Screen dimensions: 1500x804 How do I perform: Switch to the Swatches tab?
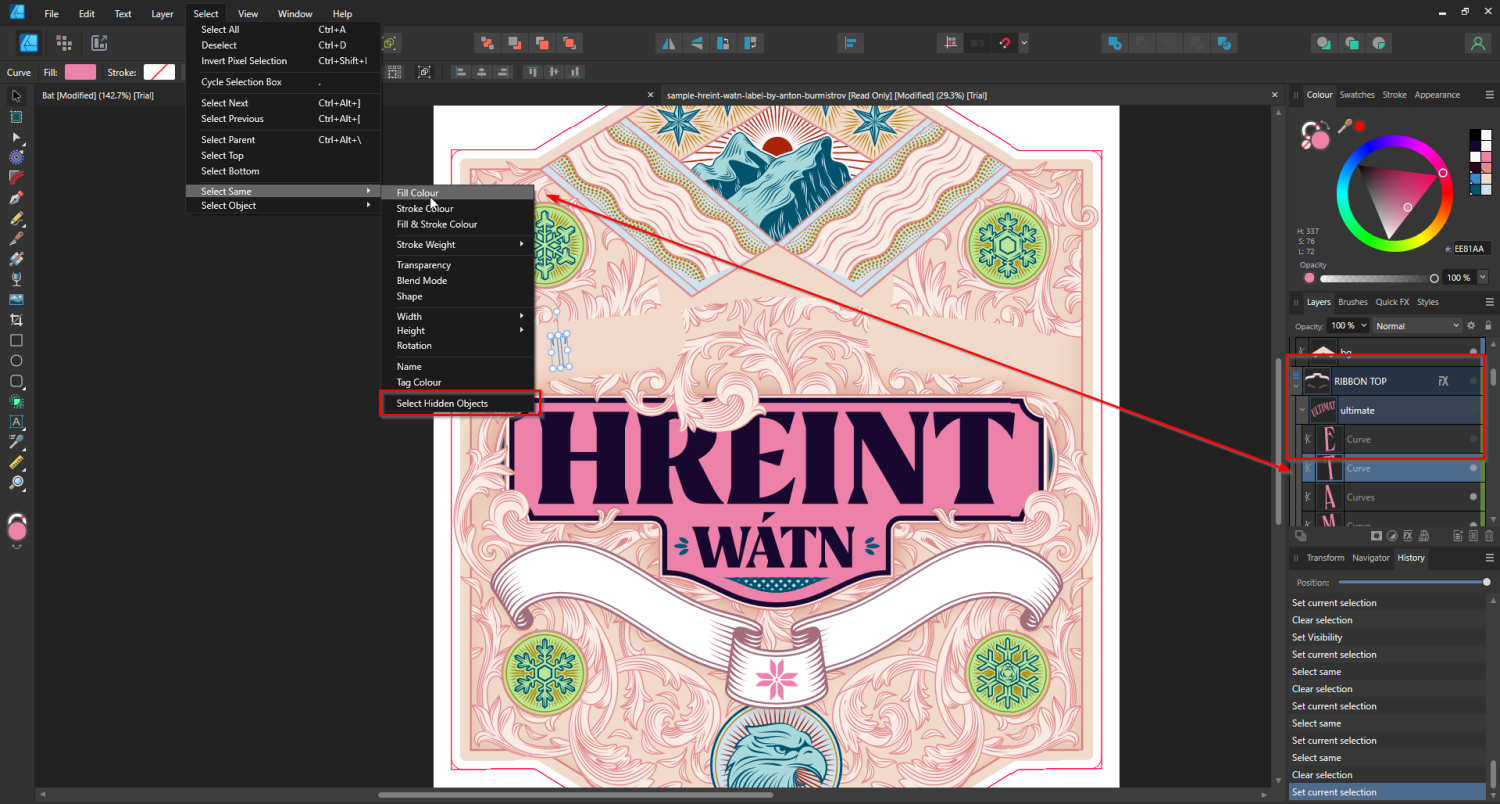1357,94
